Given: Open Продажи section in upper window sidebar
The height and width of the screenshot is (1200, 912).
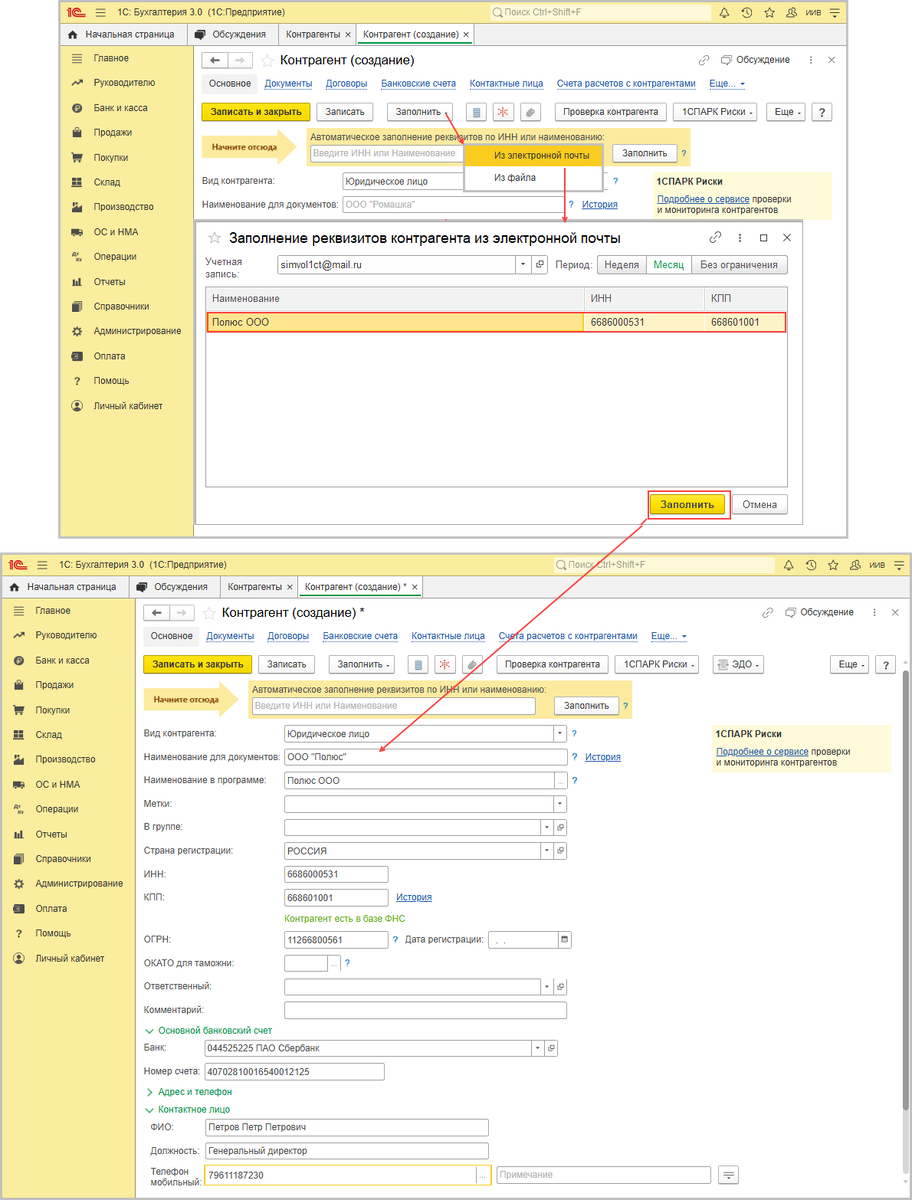Looking at the screenshot, I should coord(113,132).
